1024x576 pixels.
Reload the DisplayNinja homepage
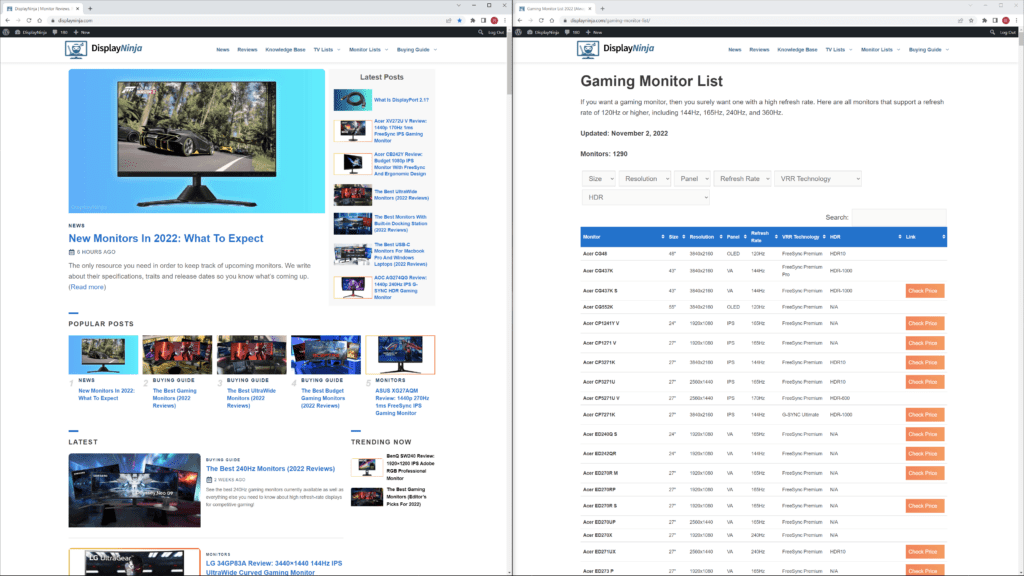pyautogui.click(x=29, y=19)
